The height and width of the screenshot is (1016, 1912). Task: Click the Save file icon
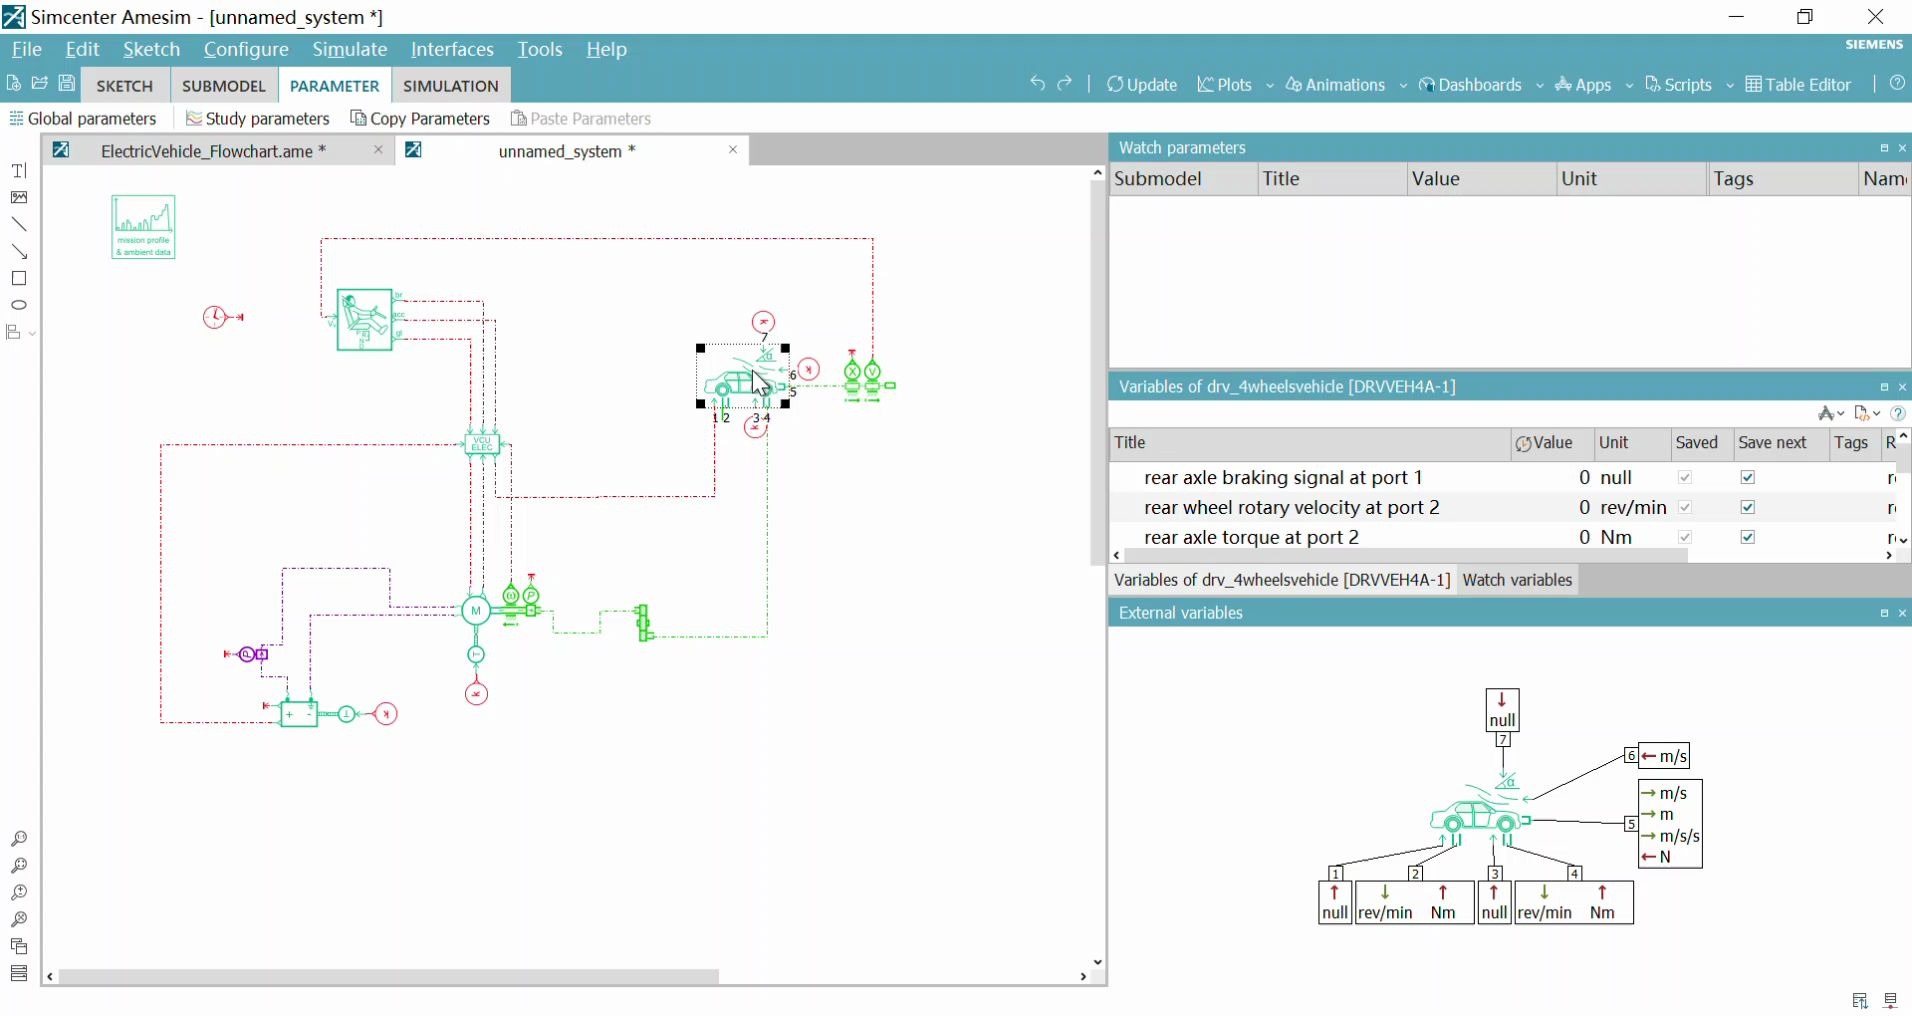point(67,84)
